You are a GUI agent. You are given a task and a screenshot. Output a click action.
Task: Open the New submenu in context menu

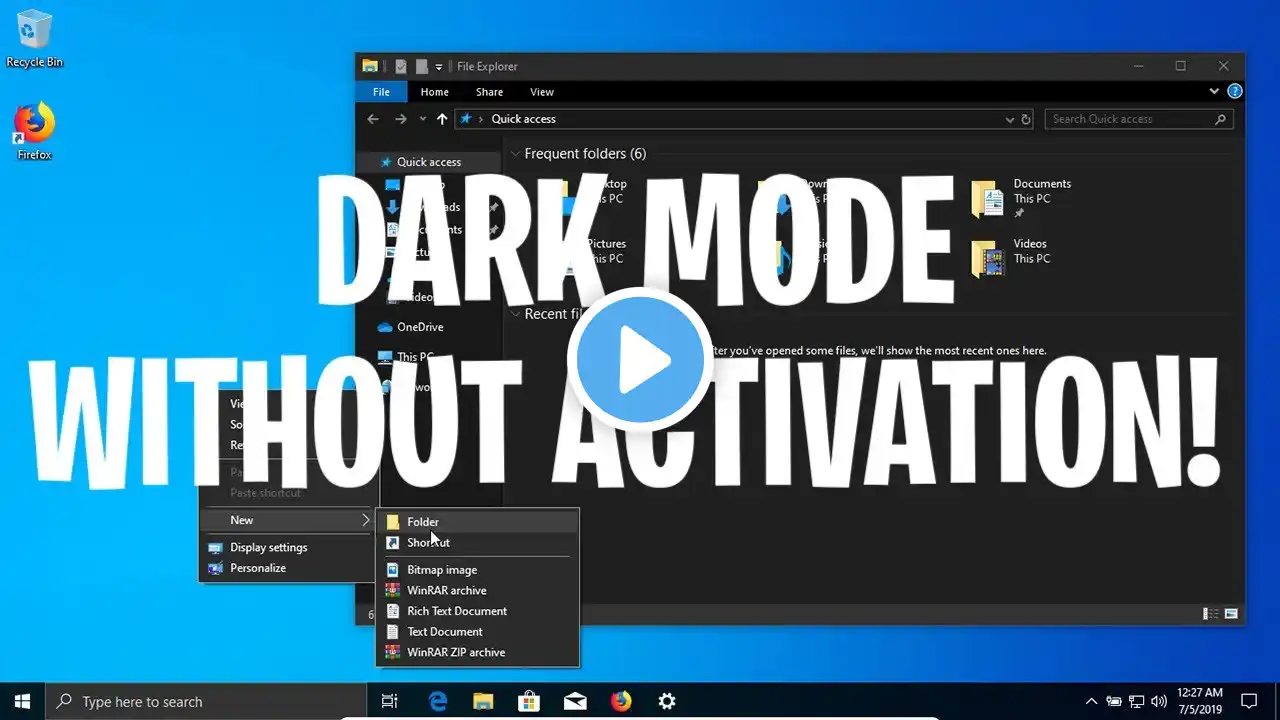(287, 520)
